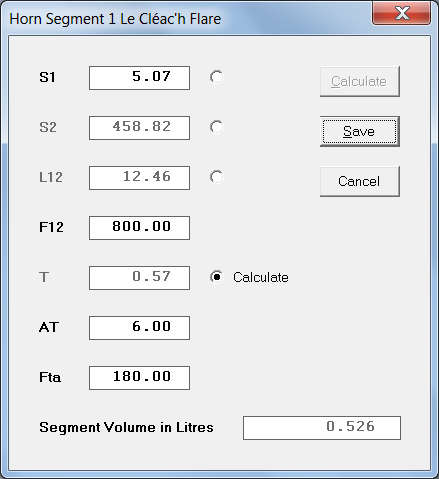Select the S2 radio button
This screenshot has width=439, height=479.
click(x=216, y=127)
